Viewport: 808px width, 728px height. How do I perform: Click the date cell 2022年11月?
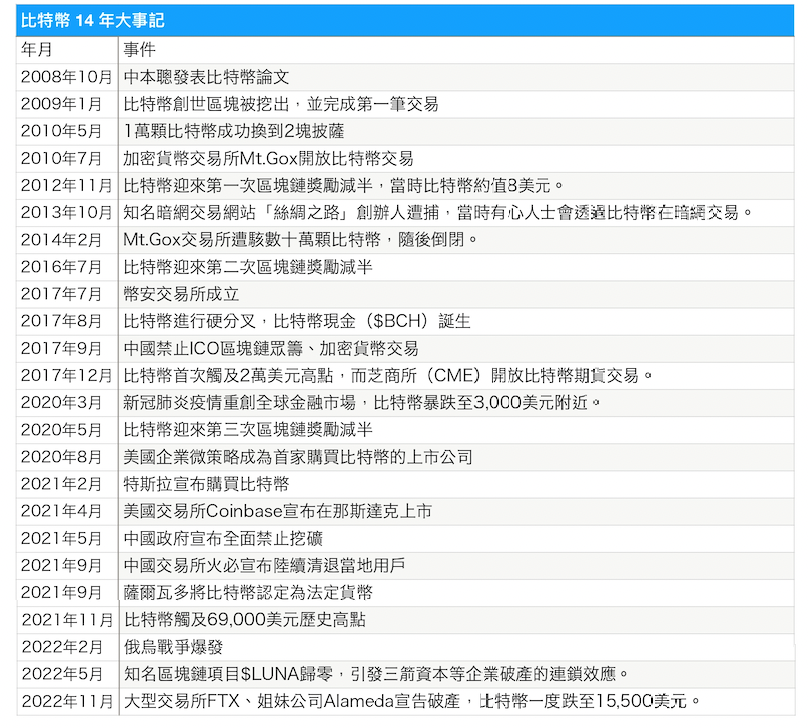coord(68,701)
